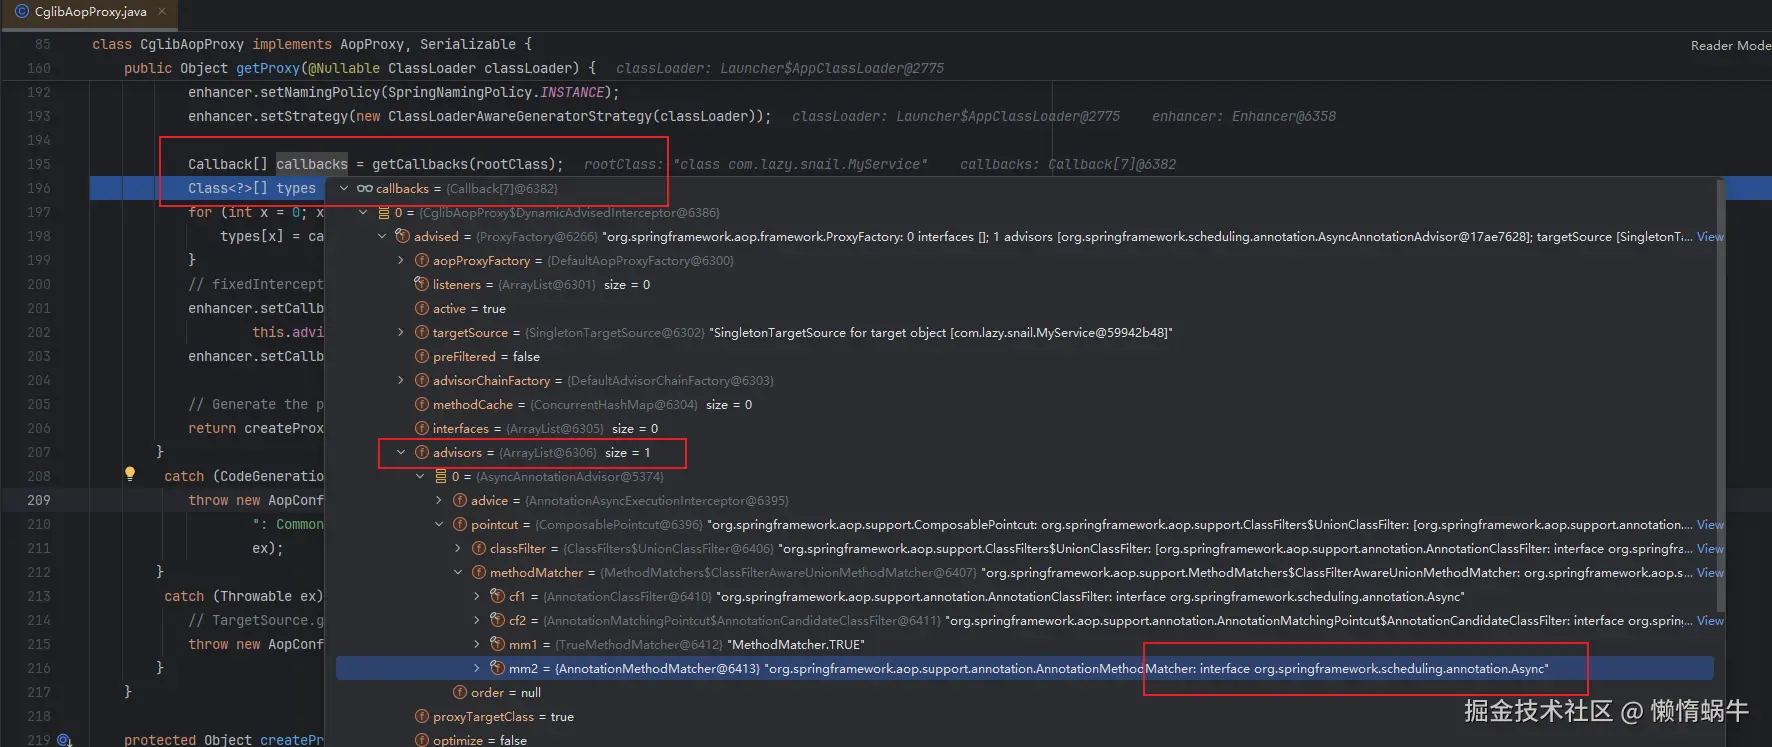Close the CglibAopProxy.java tab
1772x747 pixels.
click(162, 12)
